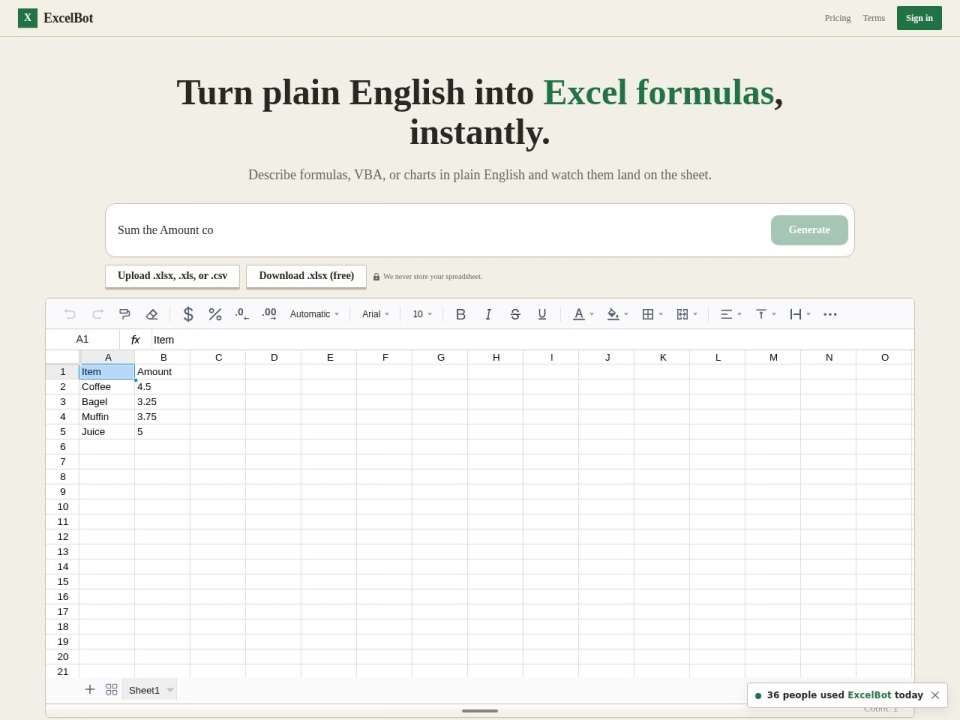The height and width of the screenshot is (720, 960).
Task: Click the borders grid icon
Action: 648,314
